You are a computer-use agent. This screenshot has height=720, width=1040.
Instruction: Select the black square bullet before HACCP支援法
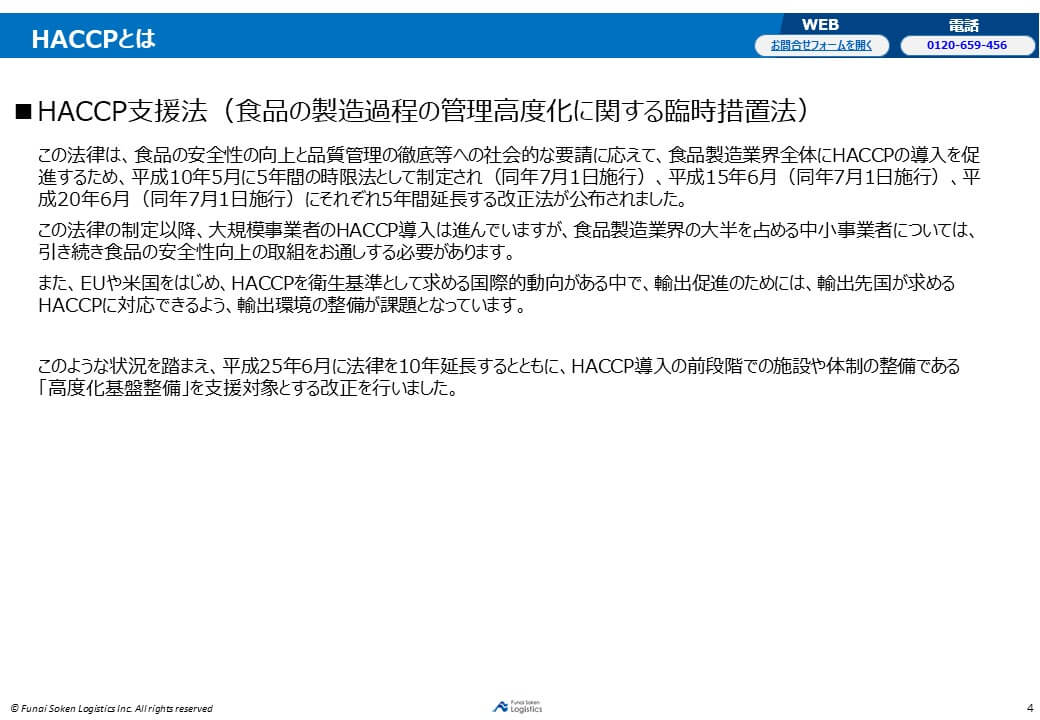25,112
